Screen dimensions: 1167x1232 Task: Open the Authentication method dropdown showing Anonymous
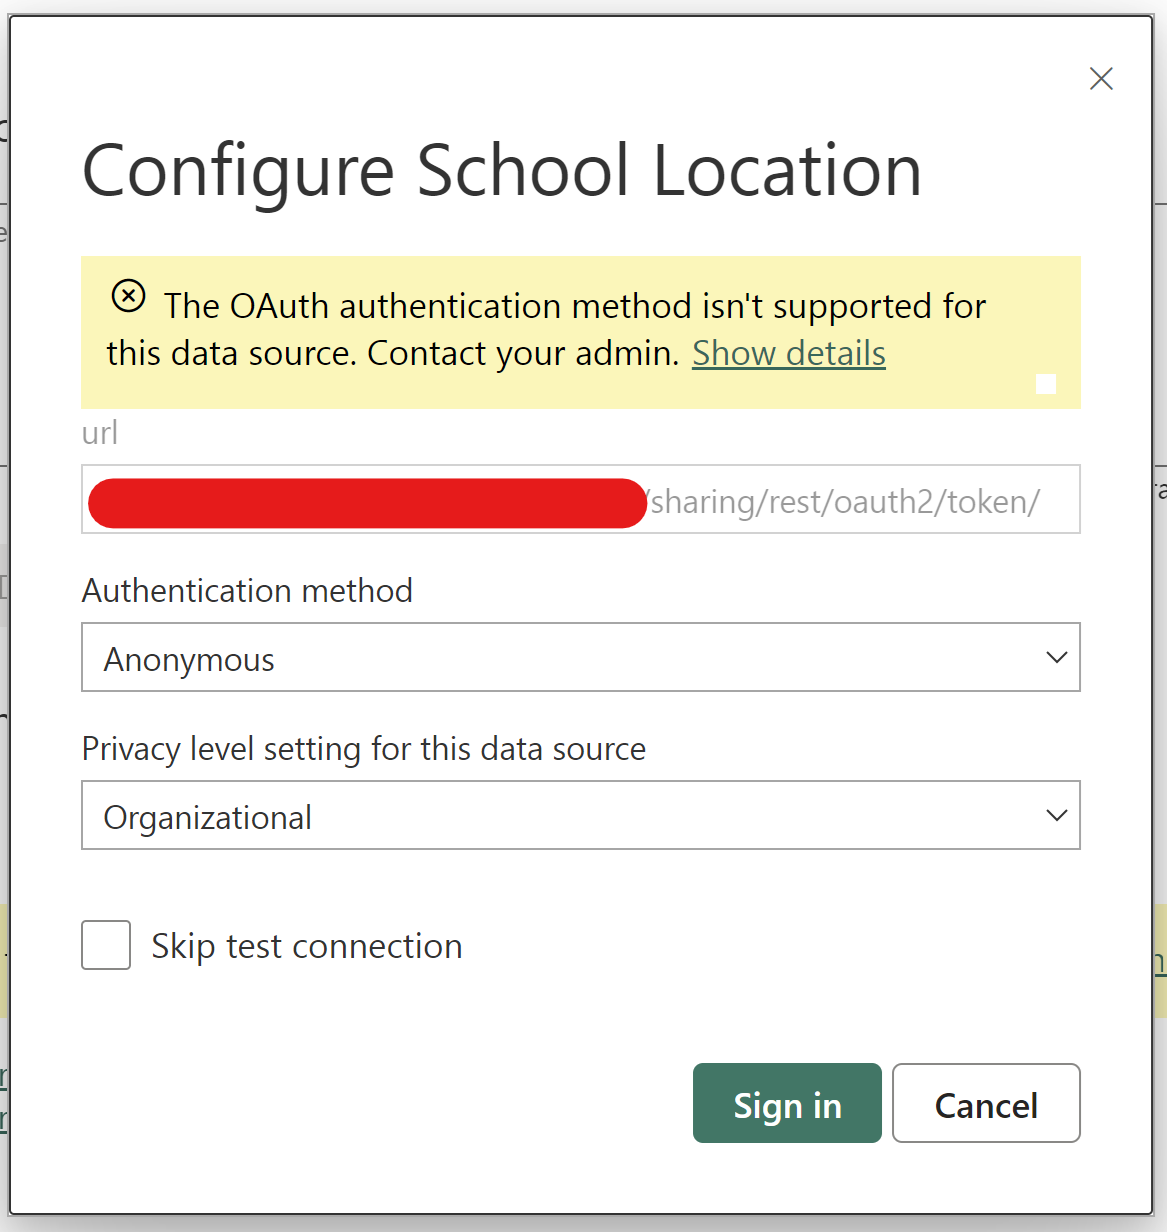pos(581,657)
